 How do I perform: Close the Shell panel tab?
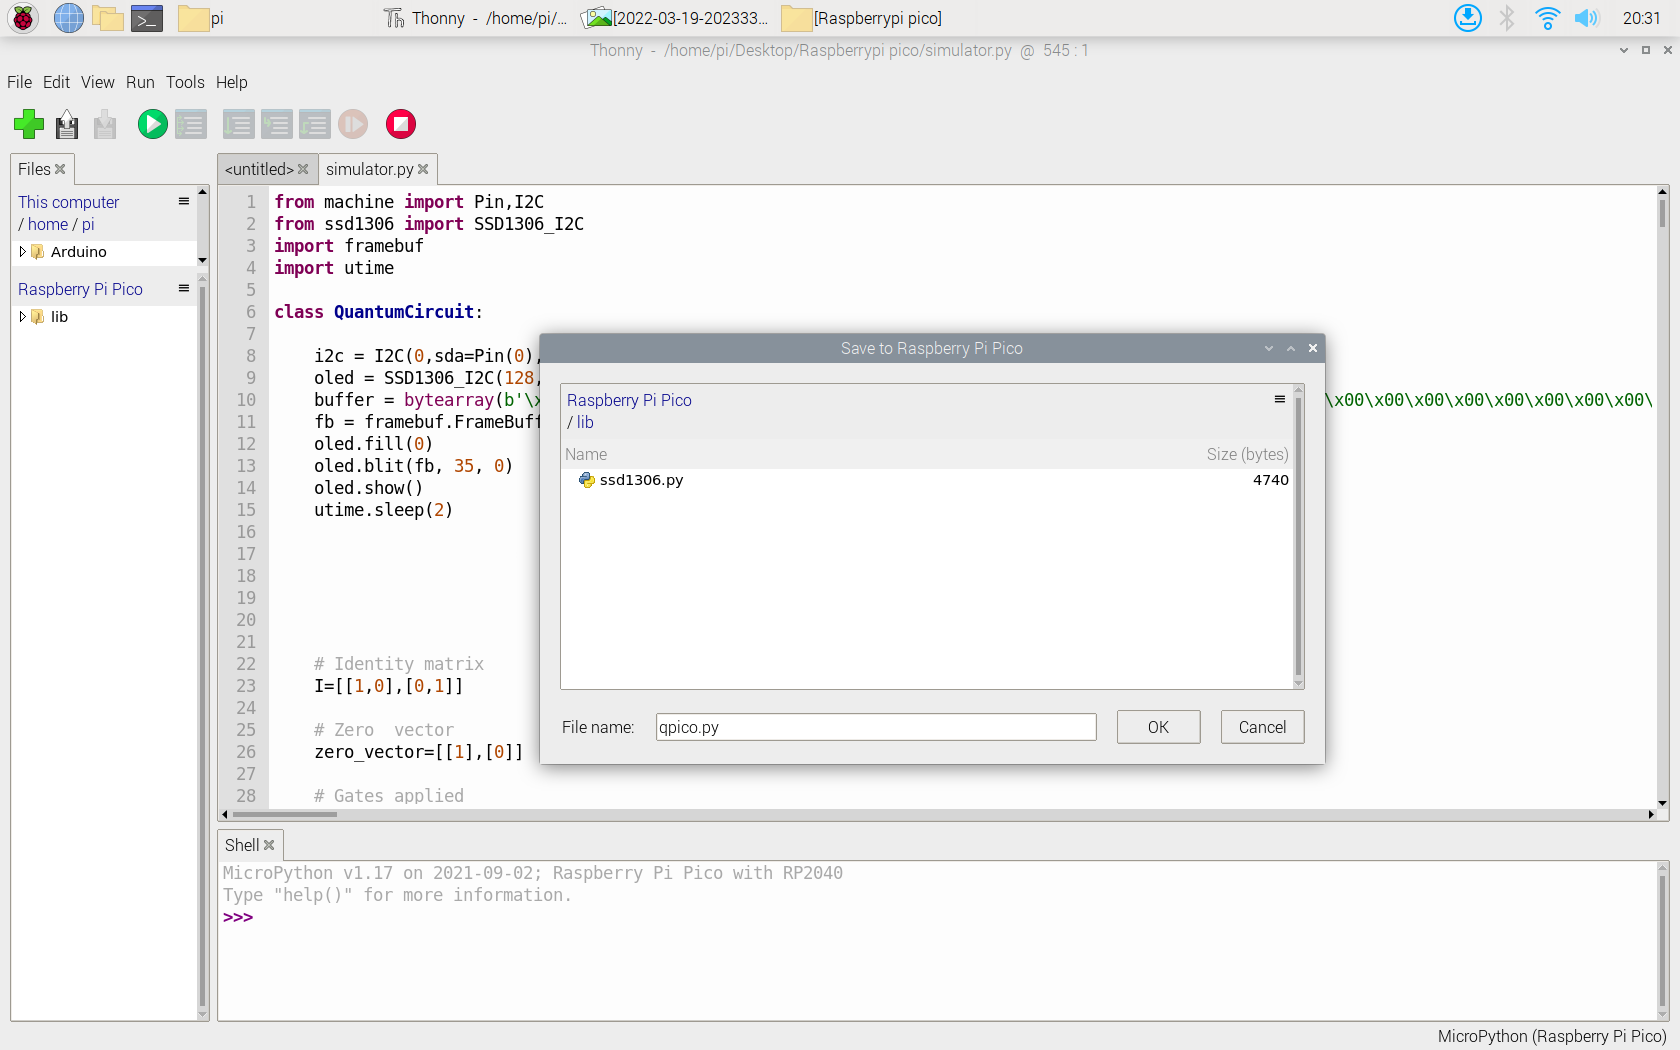point(269,845)
